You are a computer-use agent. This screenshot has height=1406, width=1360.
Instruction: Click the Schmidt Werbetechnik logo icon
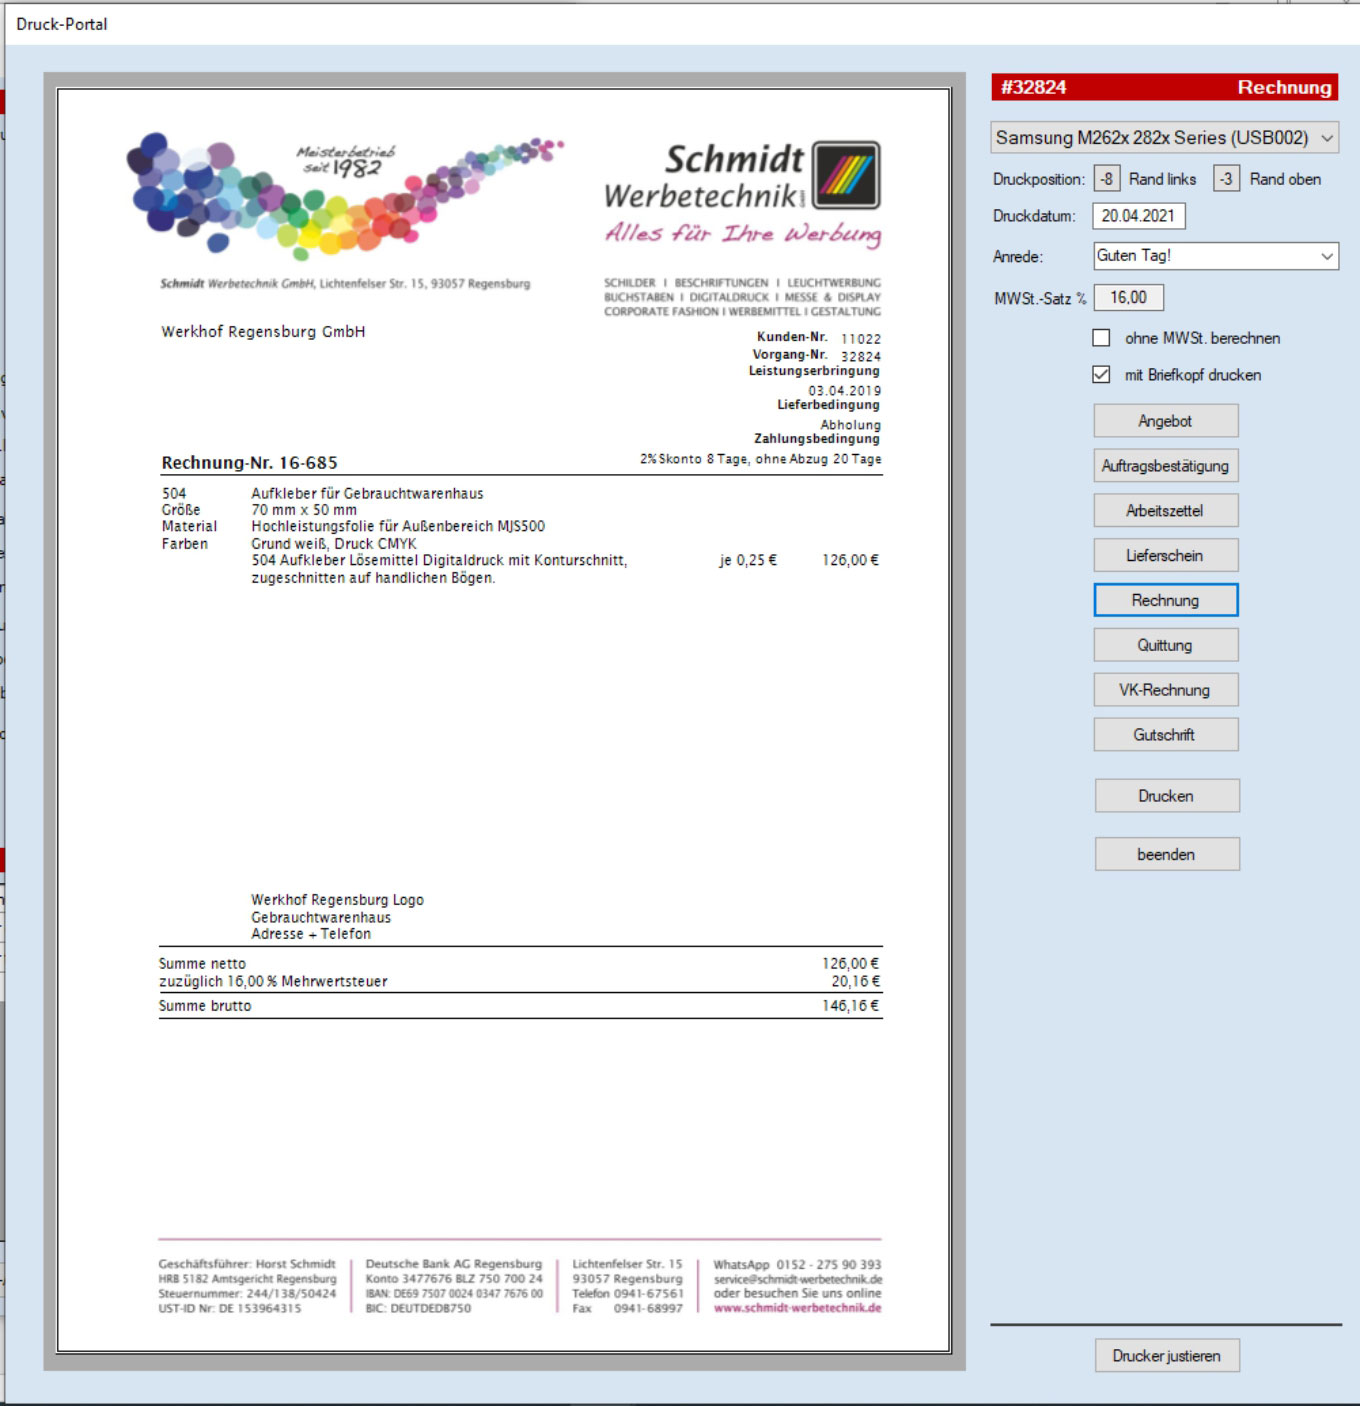(x=846, y=175)
